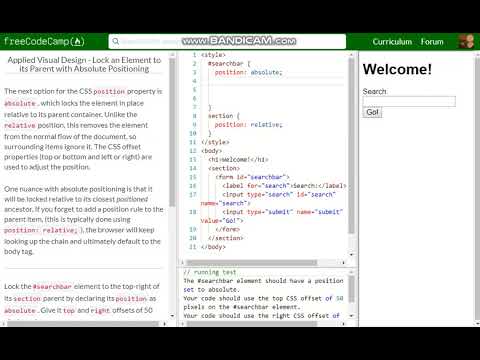The width and height of the screenshot is (480, 360).
Task: Click the magnifier icon in the search bar
Action: click(116, 41)
